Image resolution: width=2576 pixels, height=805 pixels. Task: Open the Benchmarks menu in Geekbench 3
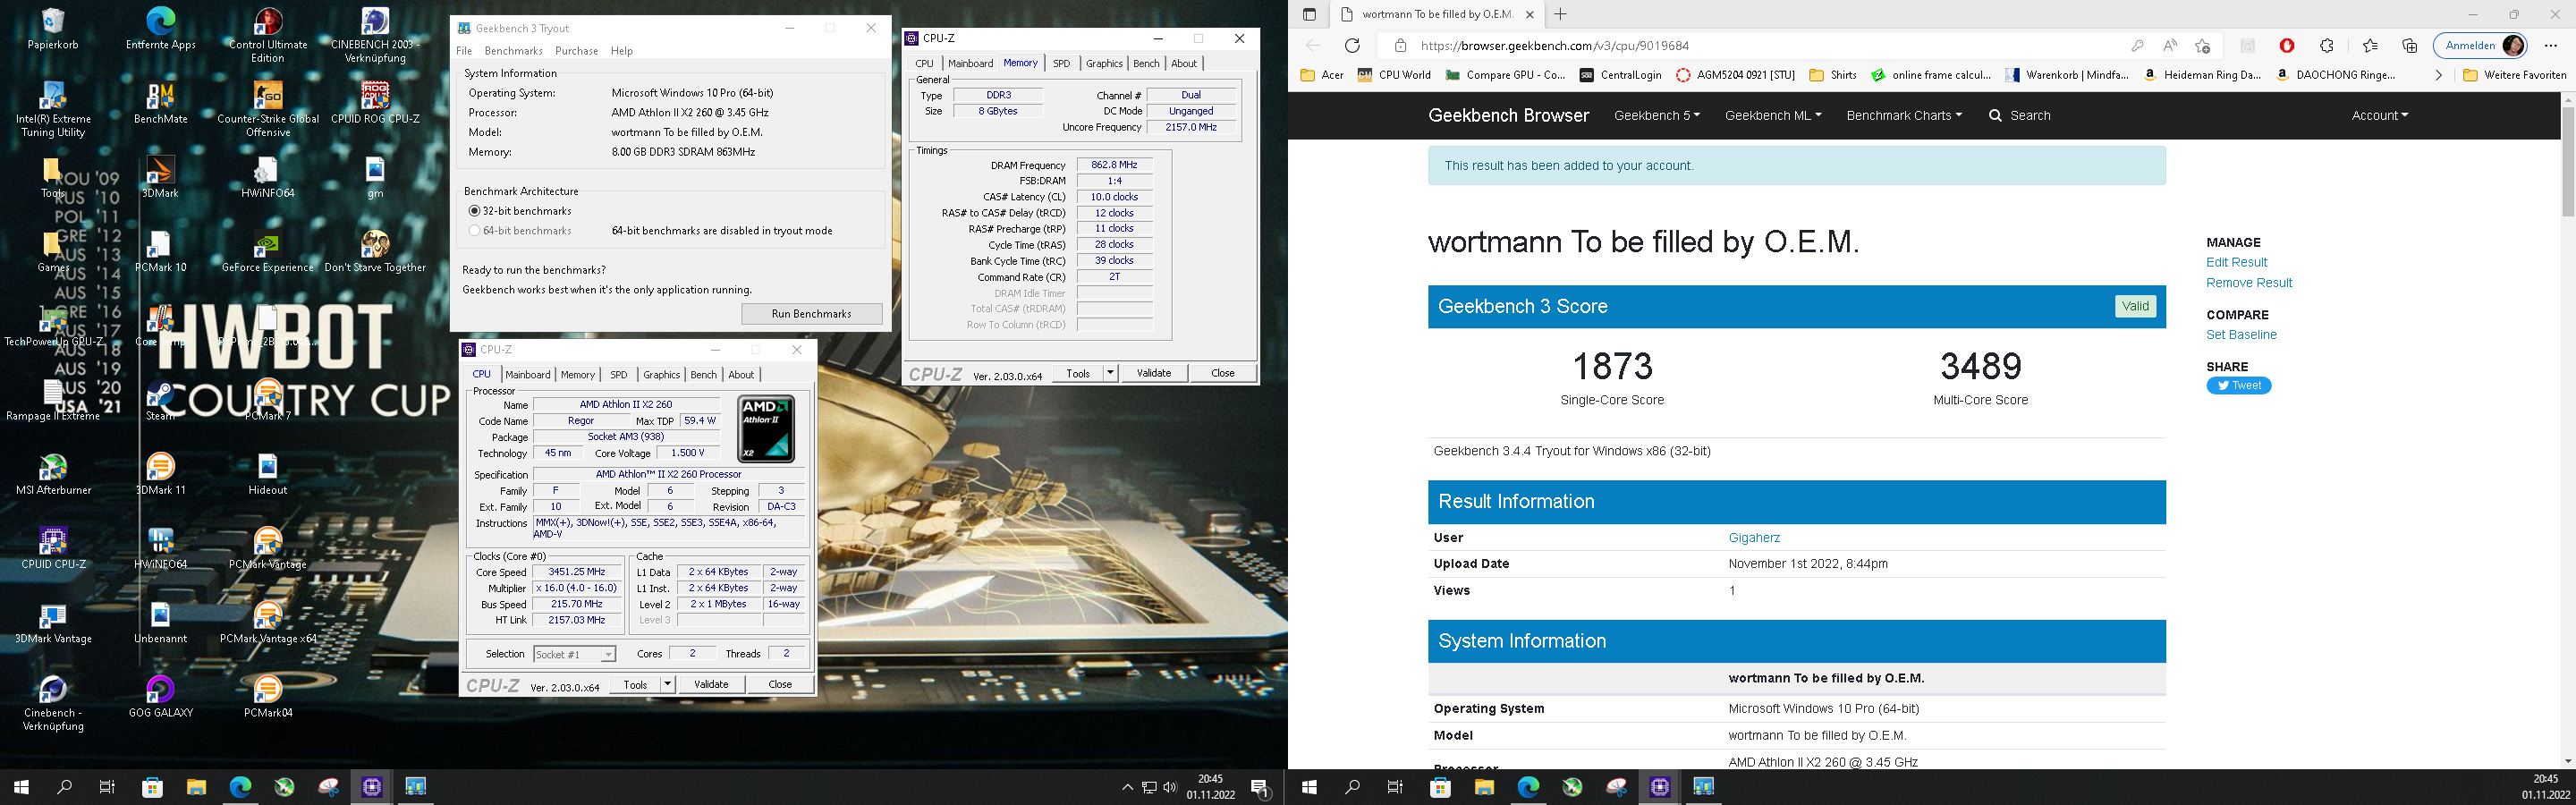pyautogui.click(x=513, y=51)
